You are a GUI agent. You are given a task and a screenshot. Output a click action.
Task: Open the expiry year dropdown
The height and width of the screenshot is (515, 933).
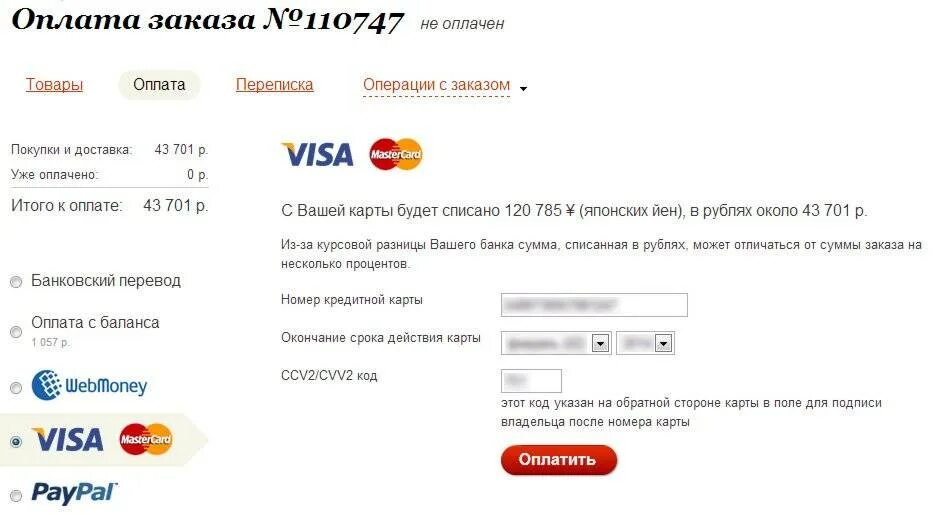[x=645, y=343]
